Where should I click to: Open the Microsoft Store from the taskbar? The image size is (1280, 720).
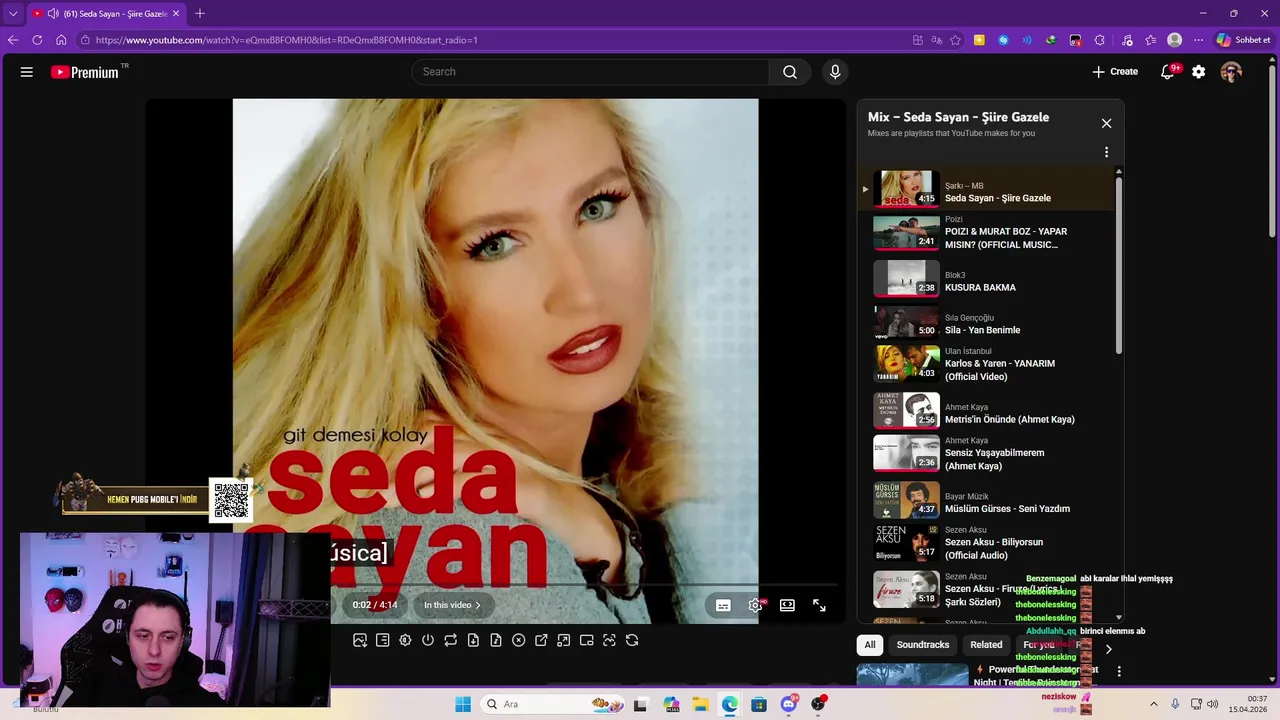click(759, 704)
